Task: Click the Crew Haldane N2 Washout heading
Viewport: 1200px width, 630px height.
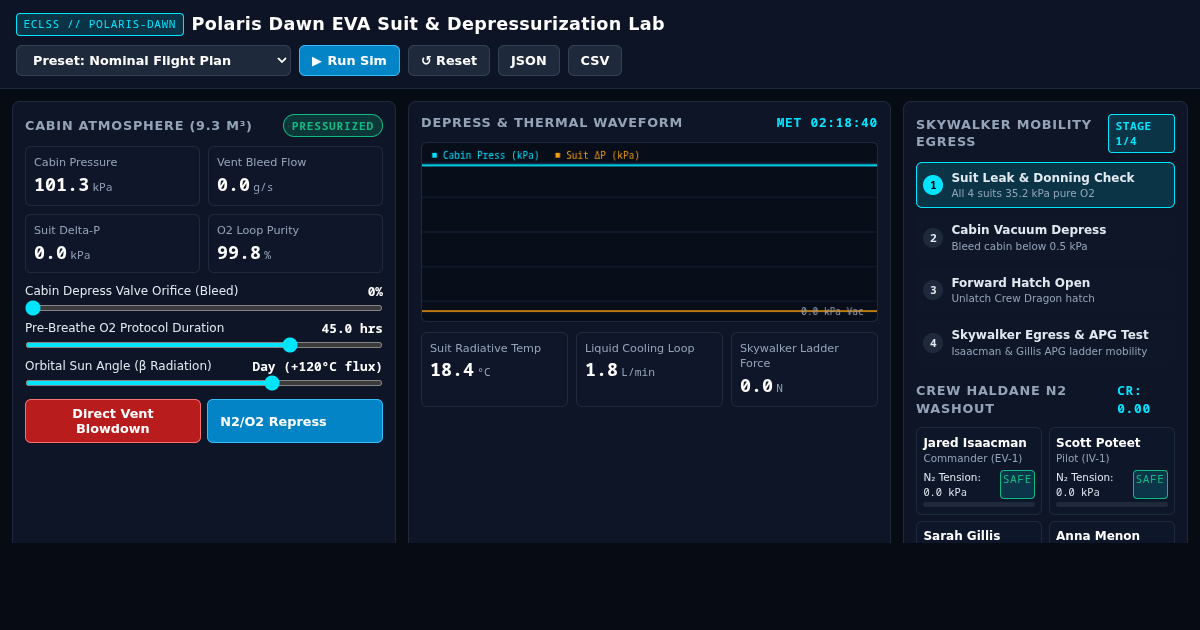Action: point(991,400)
